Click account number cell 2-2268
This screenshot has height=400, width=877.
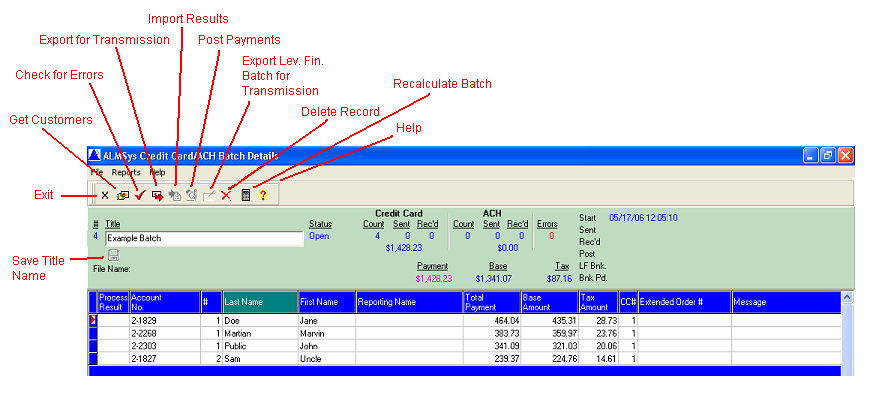point(165,333)
